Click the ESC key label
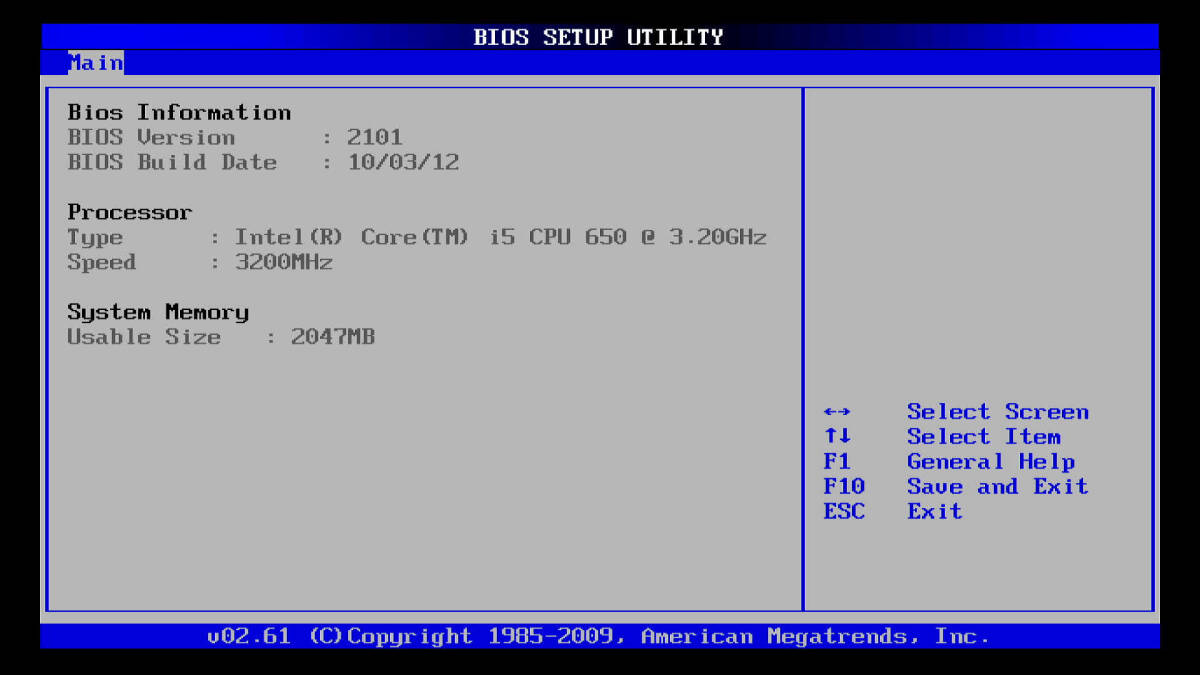This screenshot has width=1200, height=675. pos(844,511)
